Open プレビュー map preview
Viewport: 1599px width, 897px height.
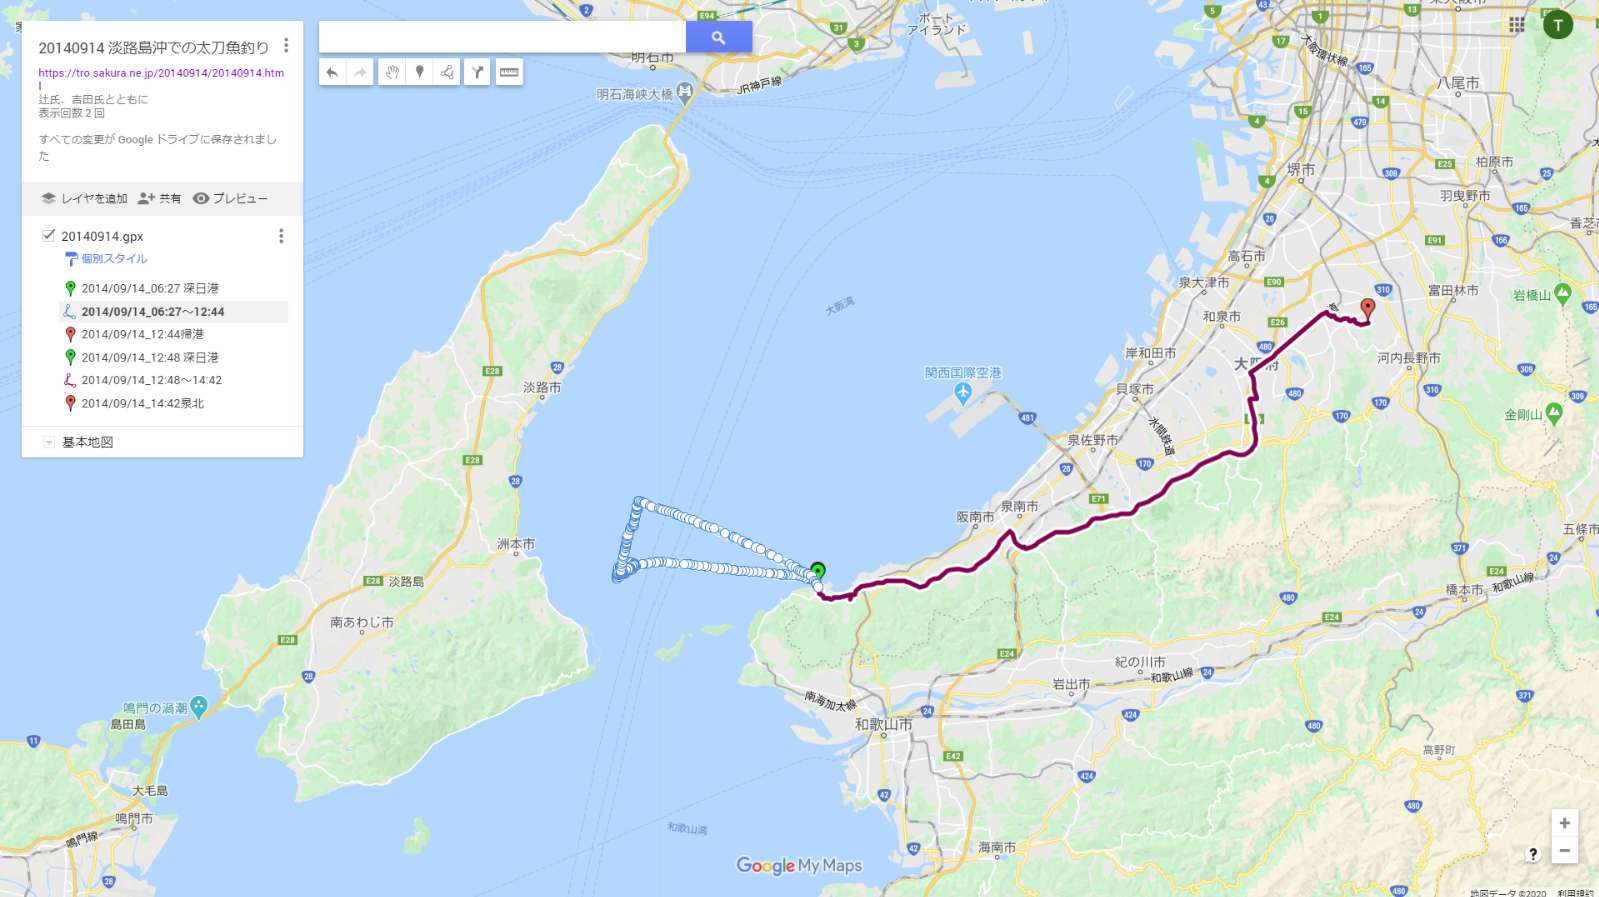(x=230, y=198)
